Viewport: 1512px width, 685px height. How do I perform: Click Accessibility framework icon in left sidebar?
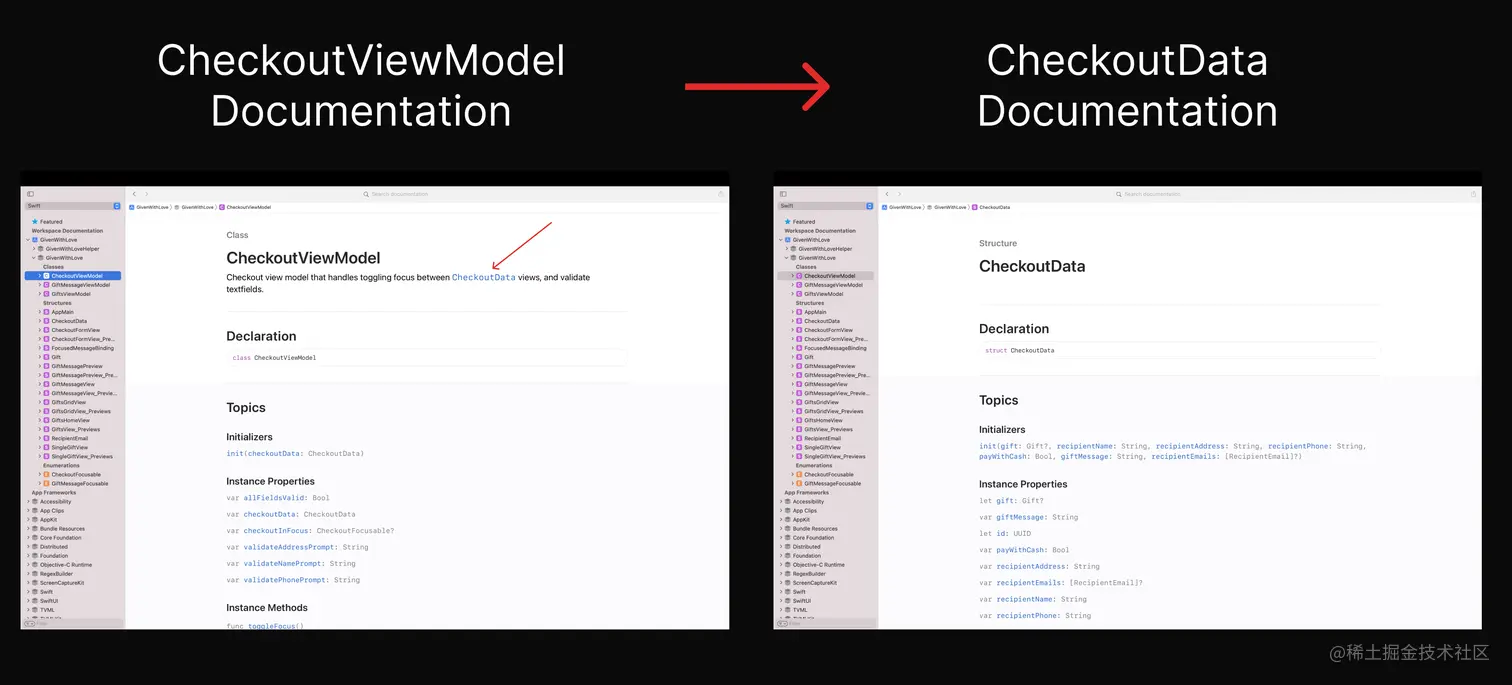pyautogui.click(x=35, y=501)
